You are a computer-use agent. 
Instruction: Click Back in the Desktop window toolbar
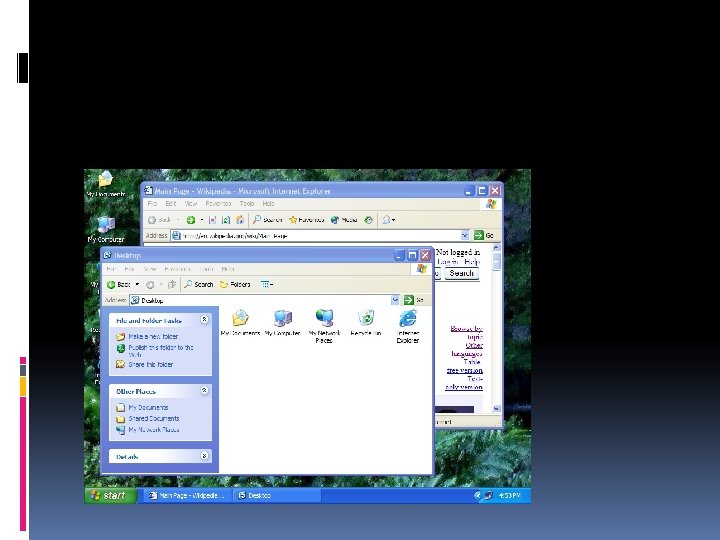pos(118,285)
